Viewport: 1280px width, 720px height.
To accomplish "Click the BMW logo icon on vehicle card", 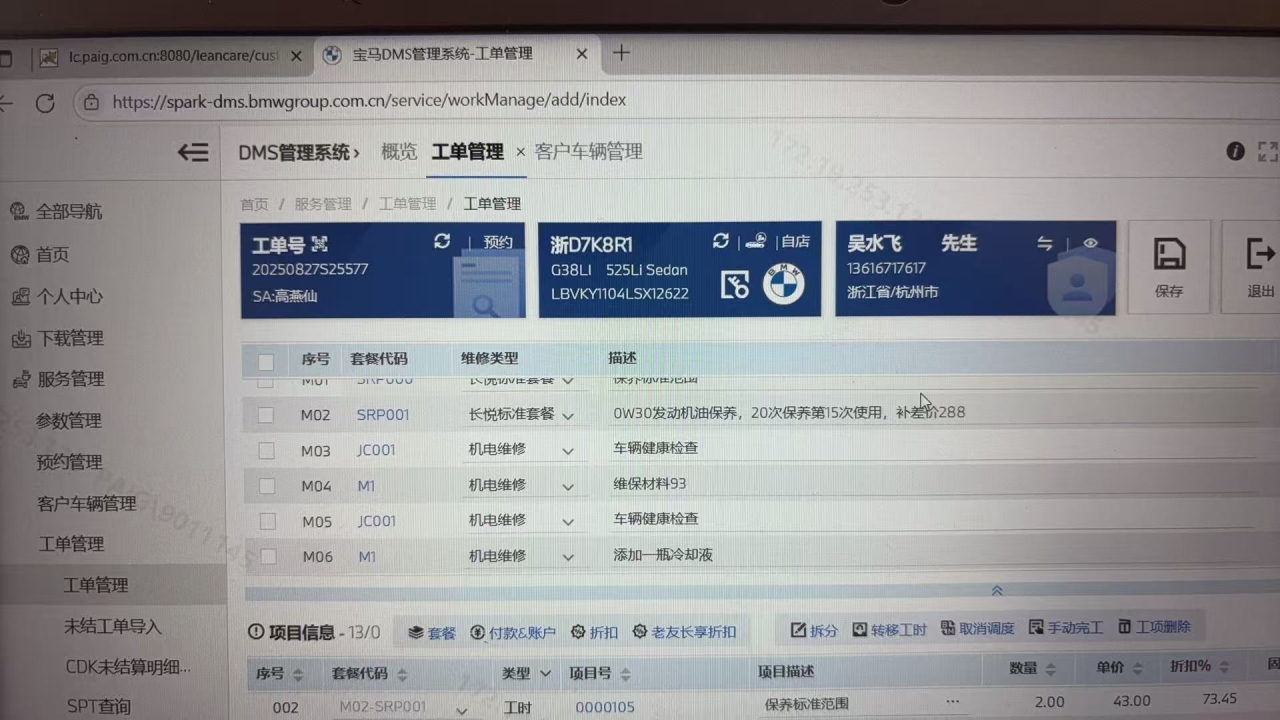I will coord(783,285).
